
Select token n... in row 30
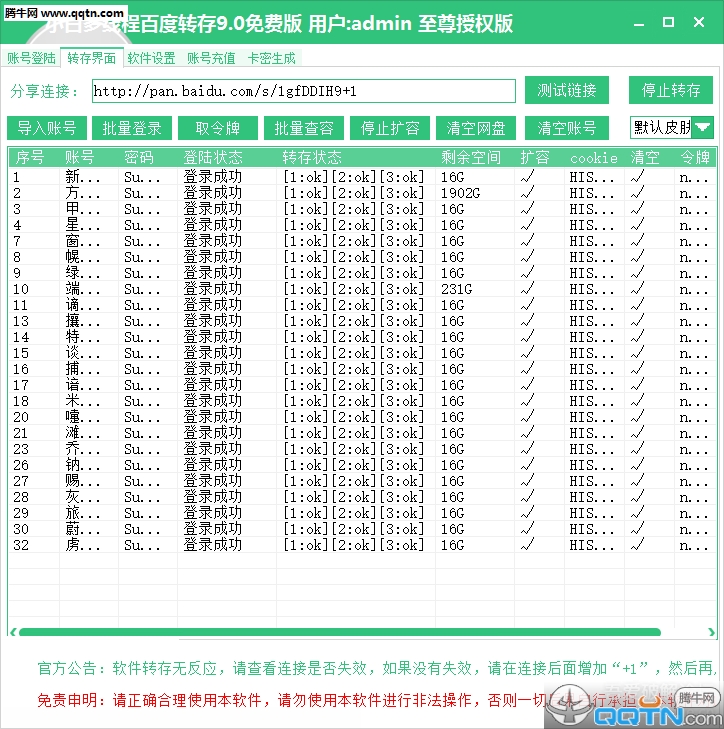click(694, 529)
